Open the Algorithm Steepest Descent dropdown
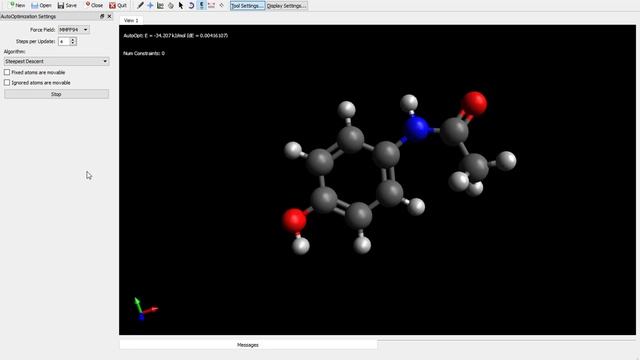Viewport: 640px width, 360px height. click(x=56, y=61)
